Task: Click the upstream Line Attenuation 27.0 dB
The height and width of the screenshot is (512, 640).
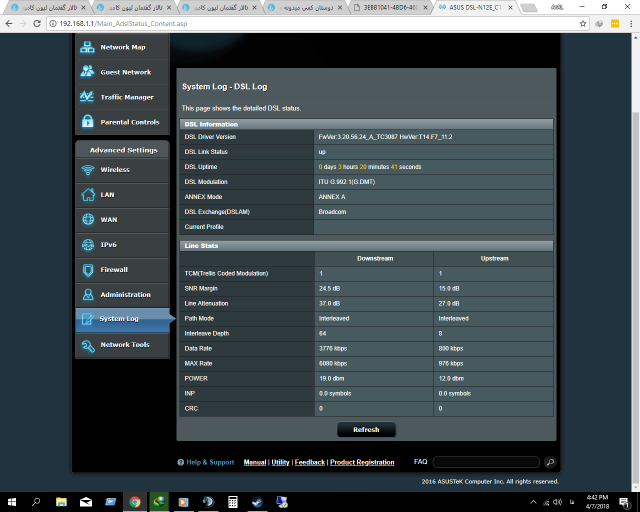Action: (x=449, y=304)
